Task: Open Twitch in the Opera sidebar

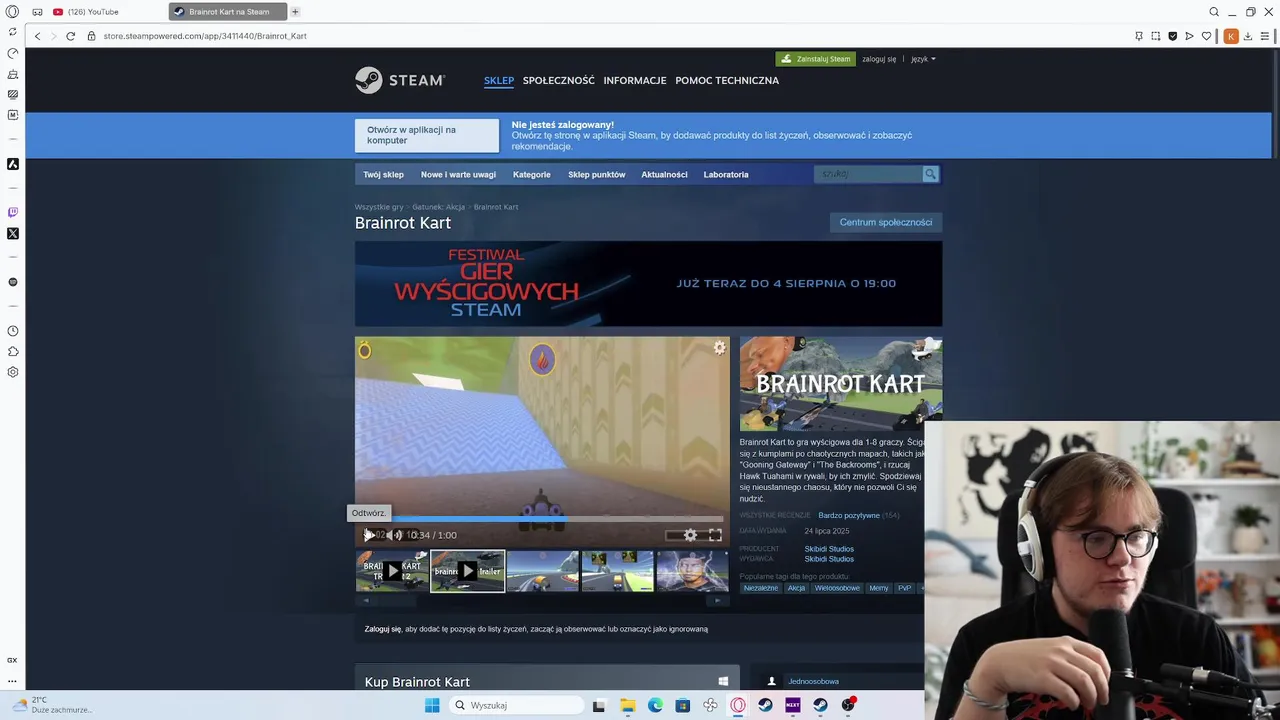Action: point(13,212)
